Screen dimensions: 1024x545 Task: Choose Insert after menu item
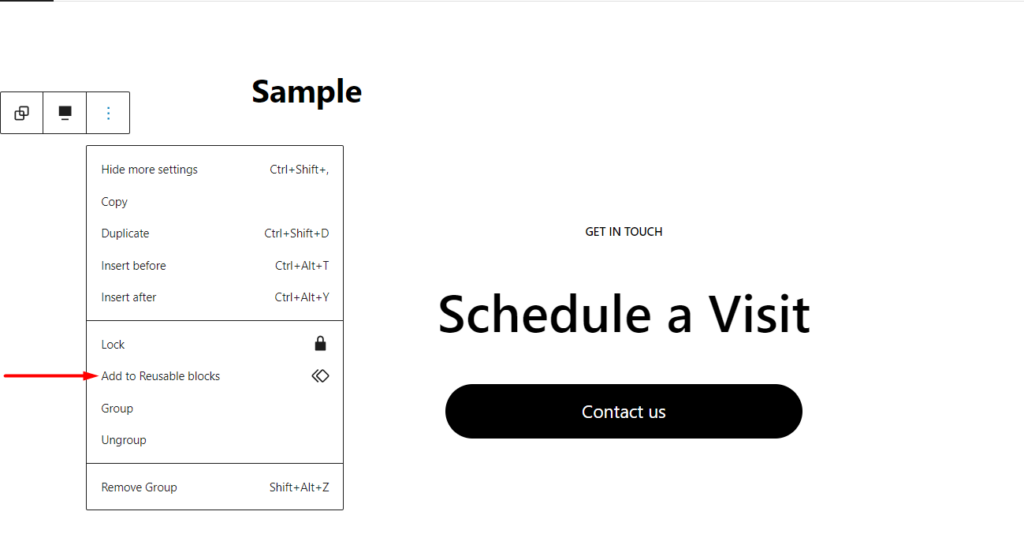(215, 298)
